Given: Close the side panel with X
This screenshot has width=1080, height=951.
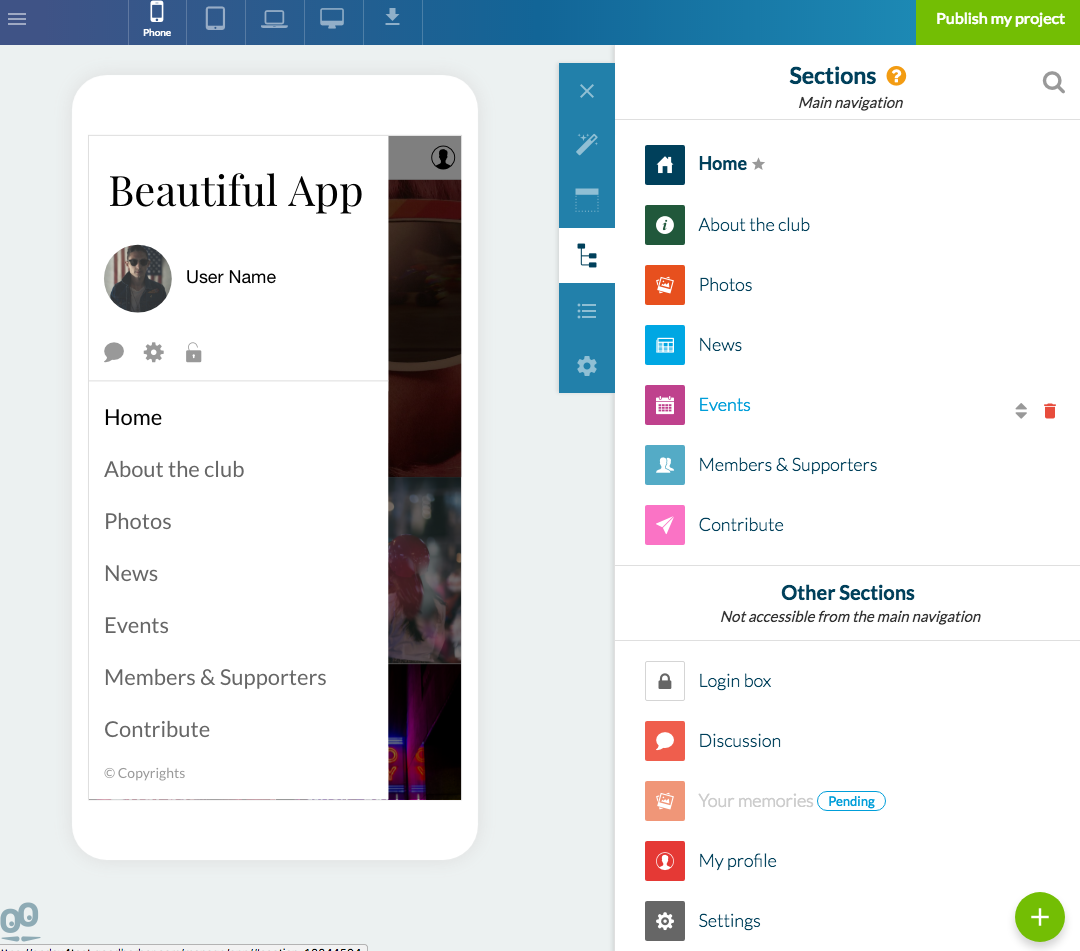Looking at the screenshot, I should click(x=587, y=91).
